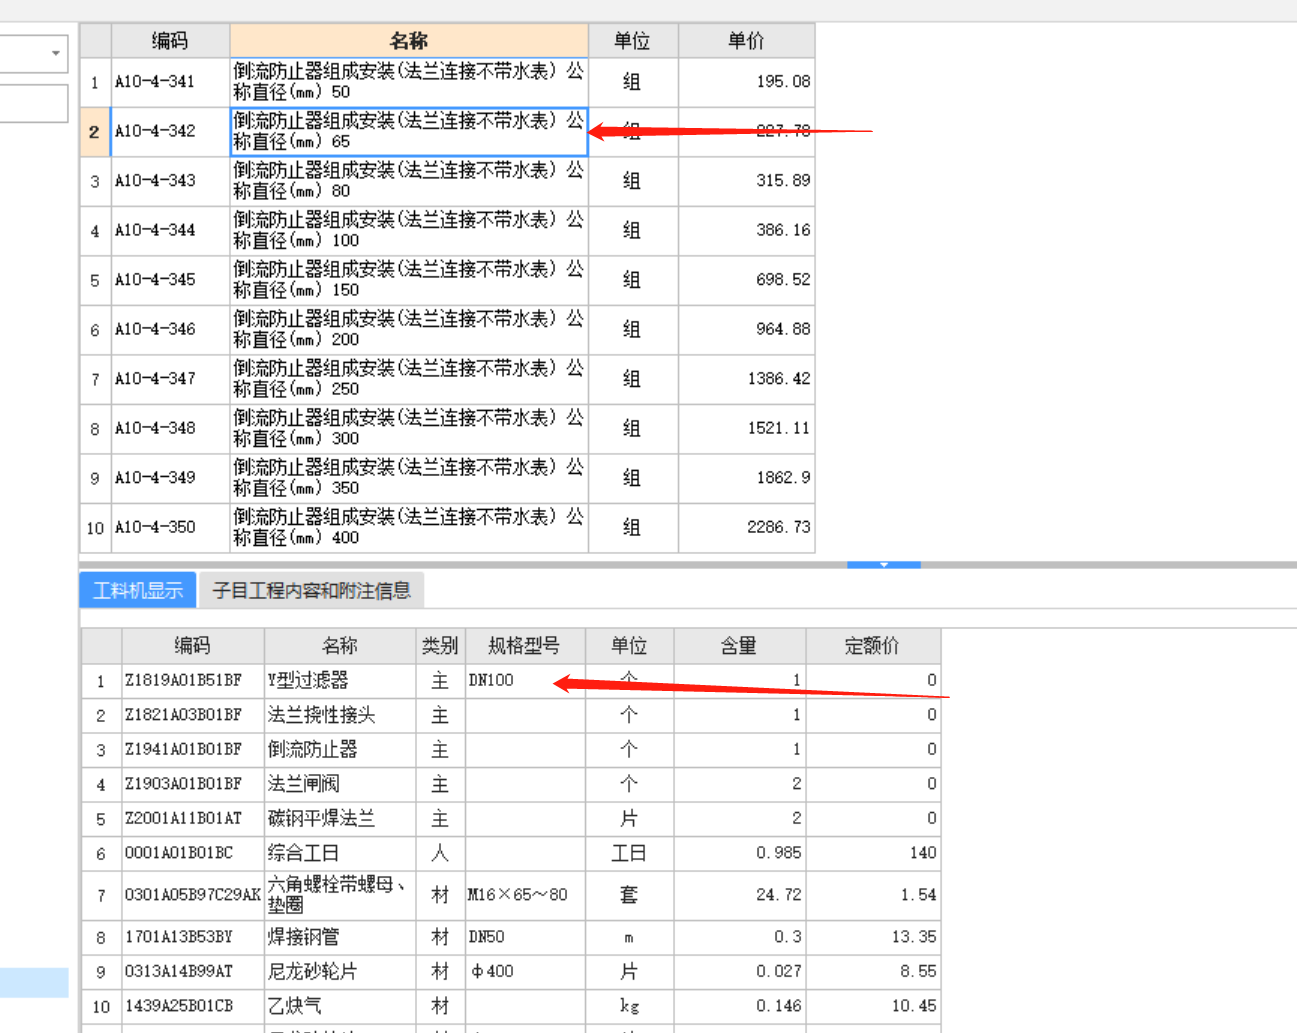Screen dimensions: 1297x1033
Task: Collapse the panel using the blue splitter arrow
Action: coord(884,565)
